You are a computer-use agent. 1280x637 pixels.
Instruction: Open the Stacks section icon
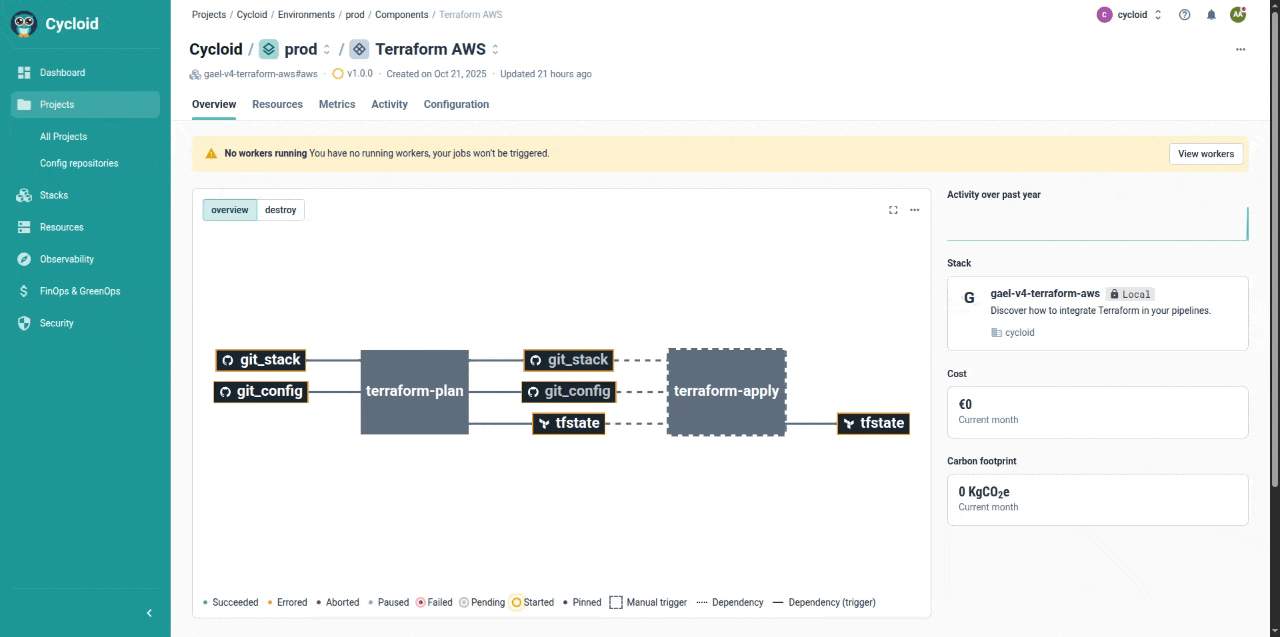click(24, 196)
